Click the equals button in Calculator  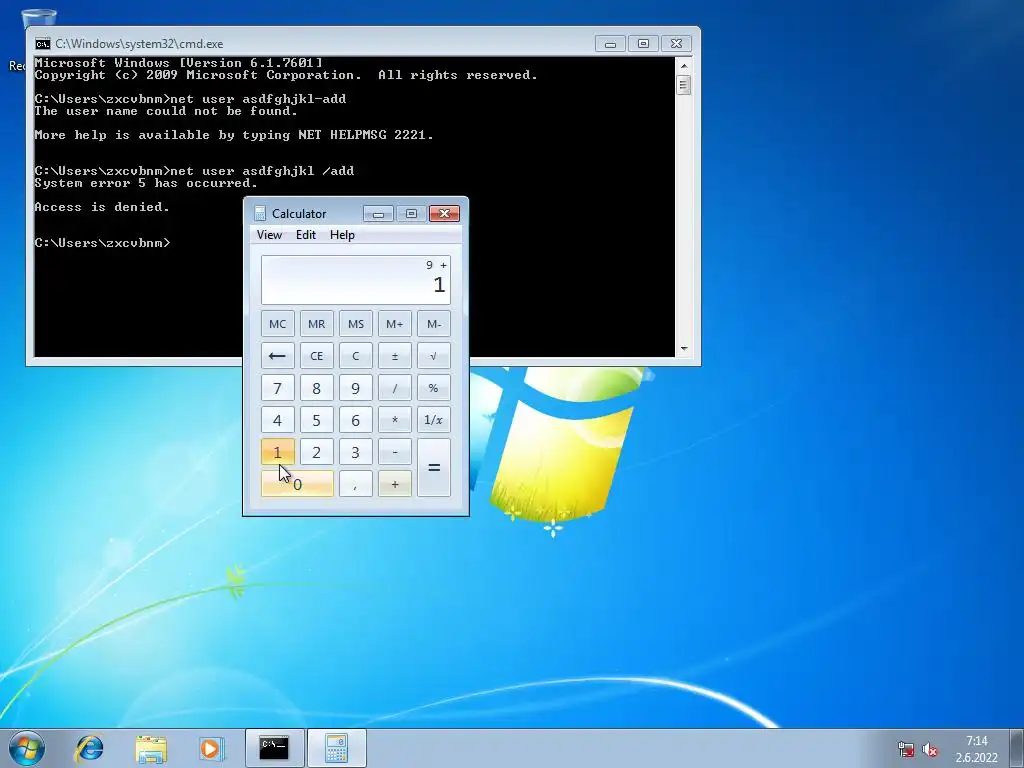(x=434, y=468)
